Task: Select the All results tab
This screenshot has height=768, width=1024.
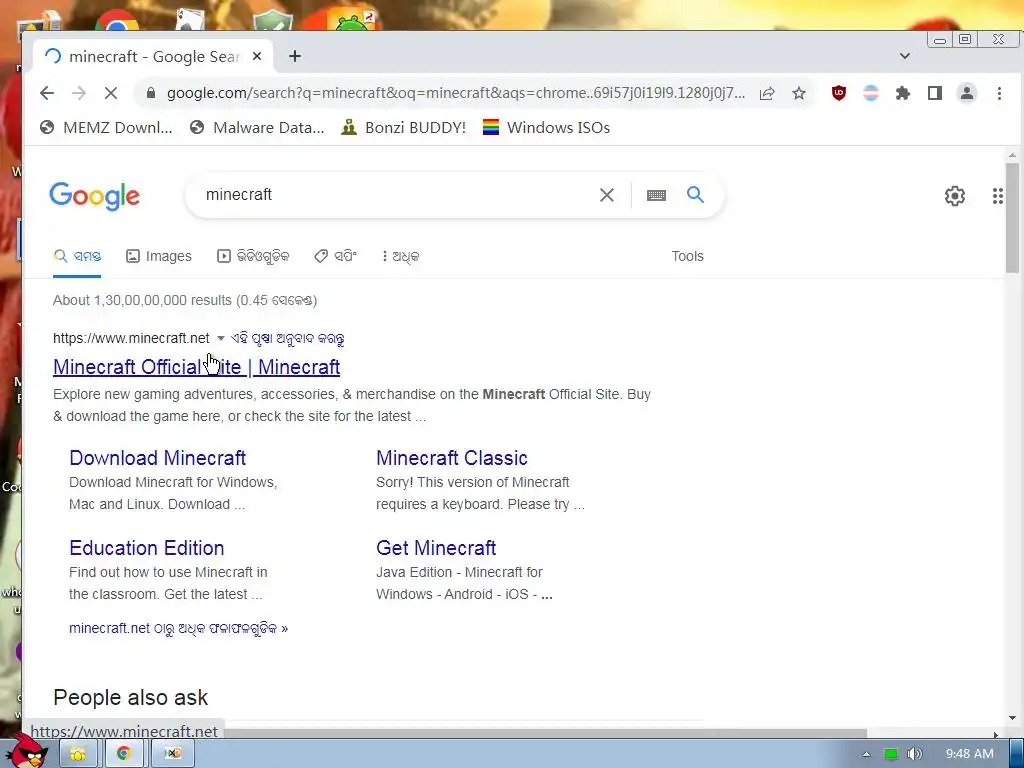Action: point(77,256)
